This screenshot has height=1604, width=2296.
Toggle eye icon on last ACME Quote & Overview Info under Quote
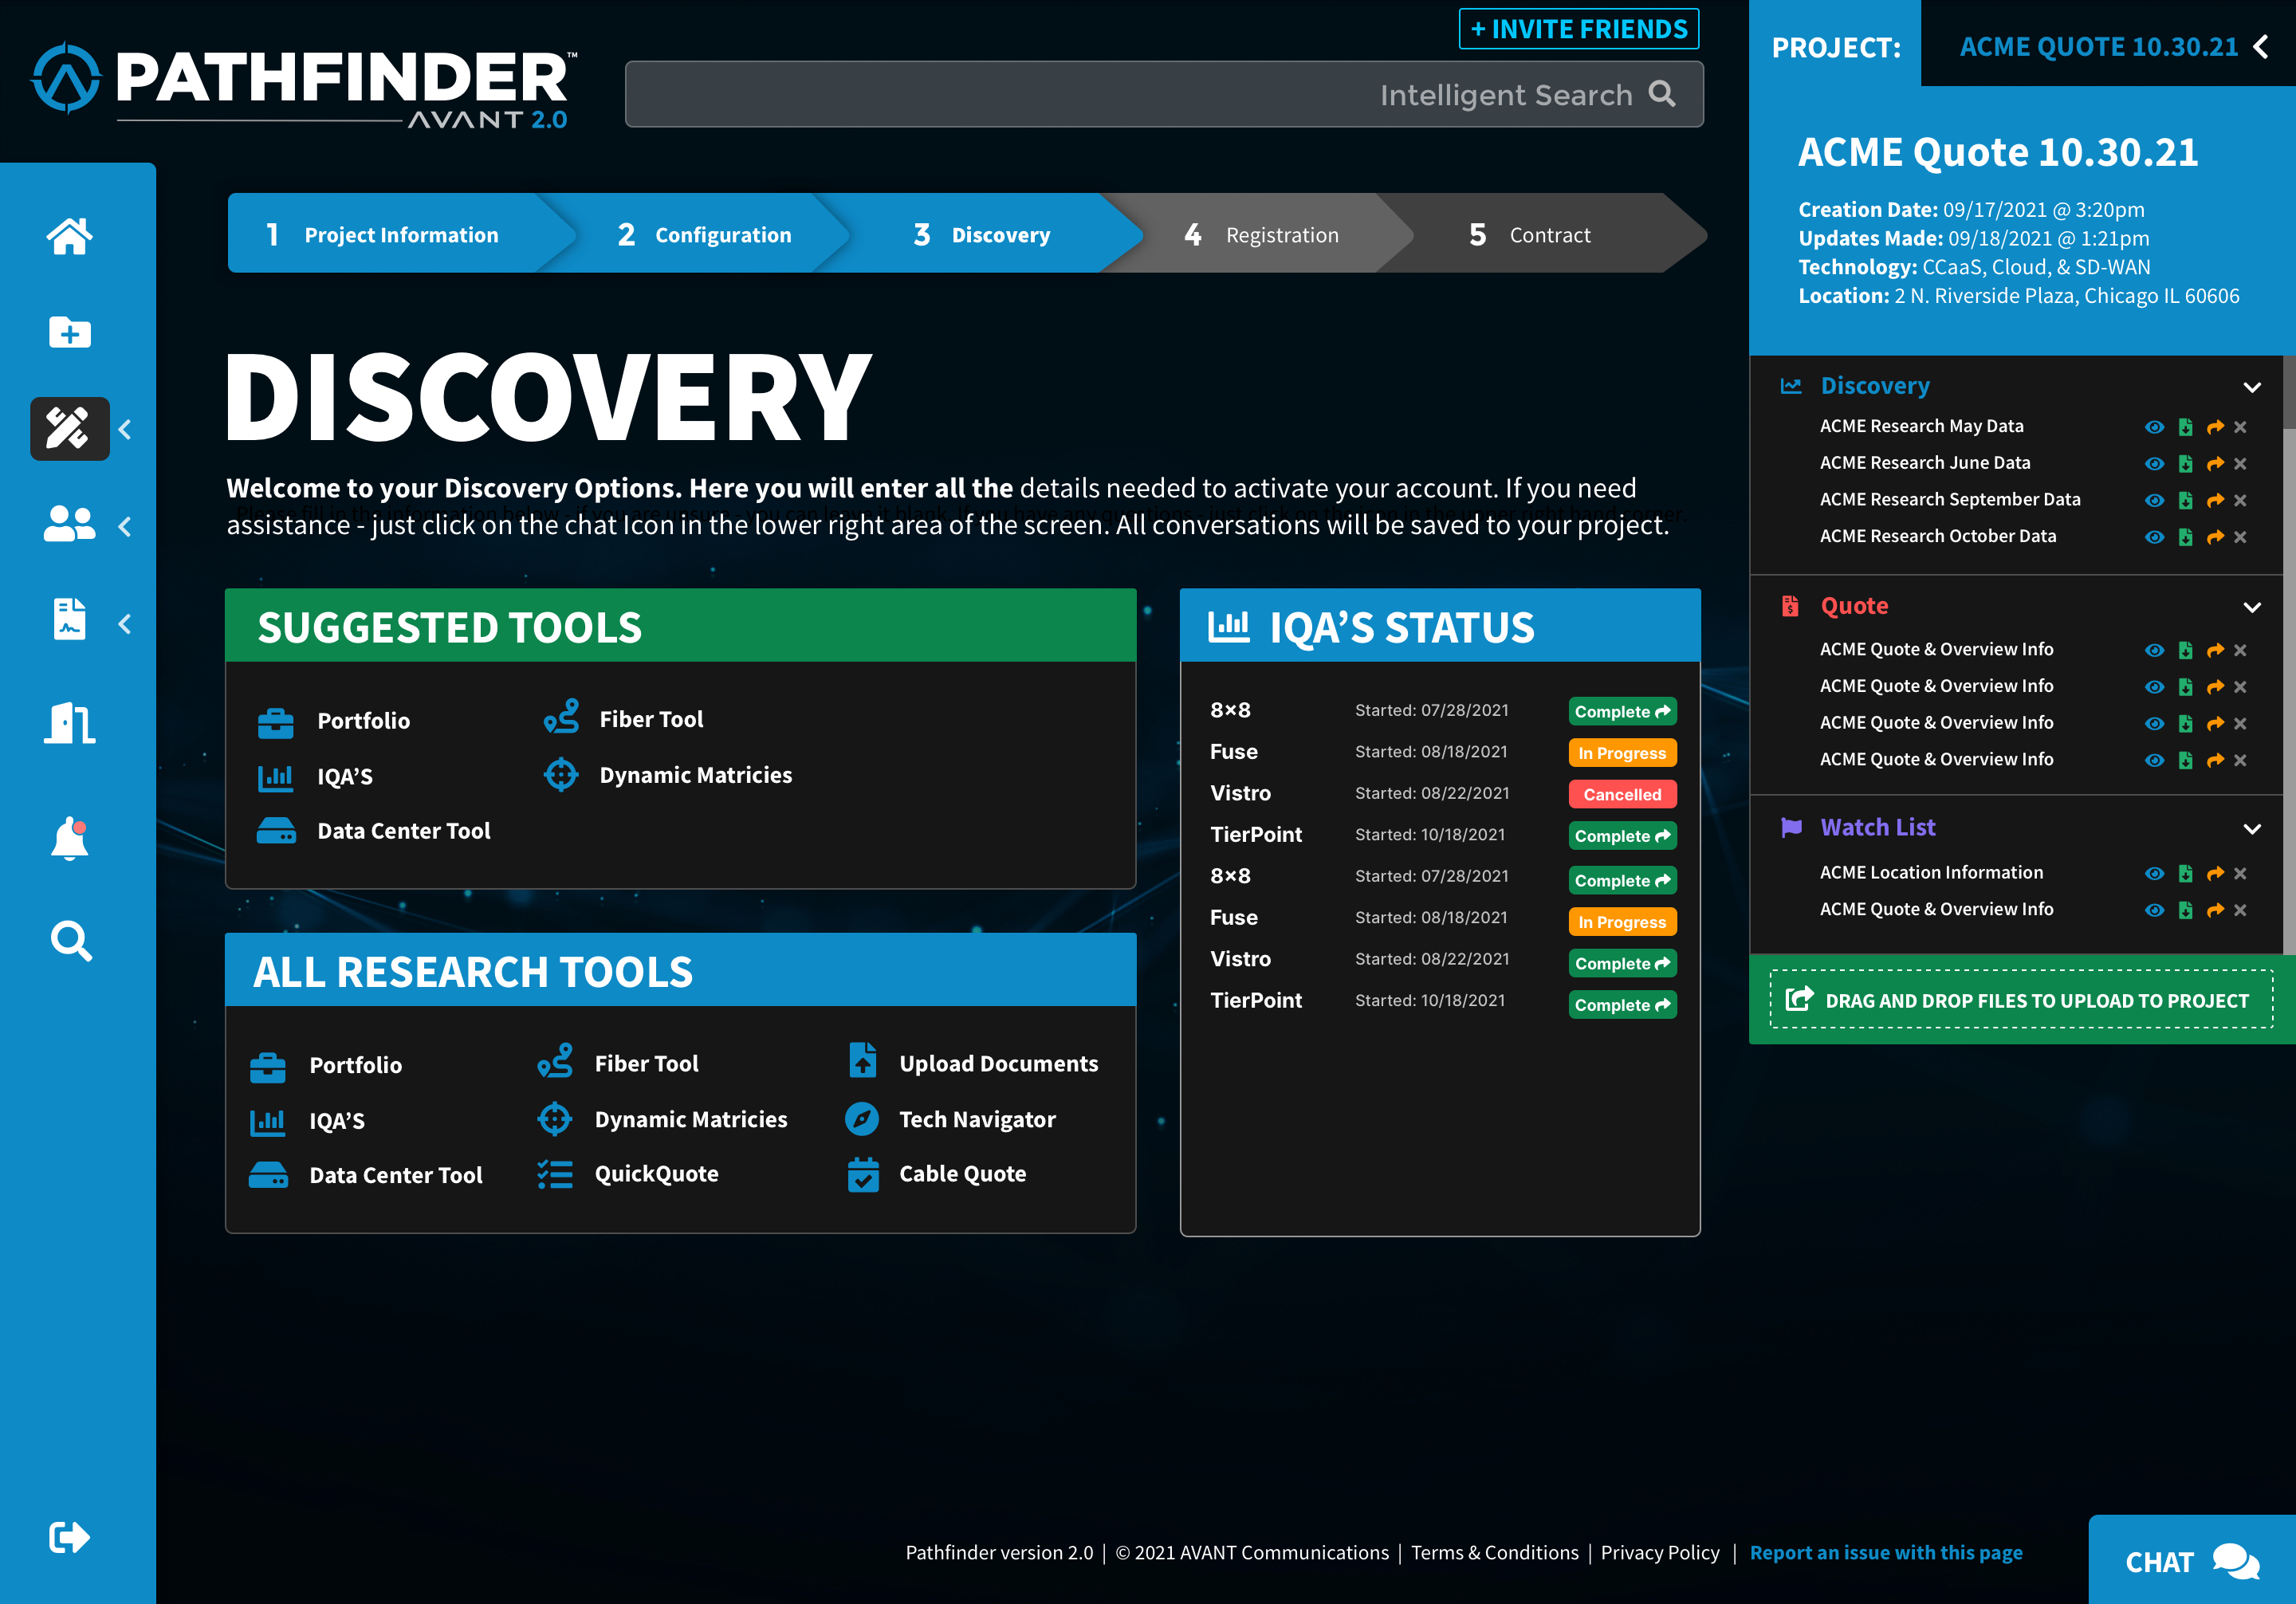2155,760
